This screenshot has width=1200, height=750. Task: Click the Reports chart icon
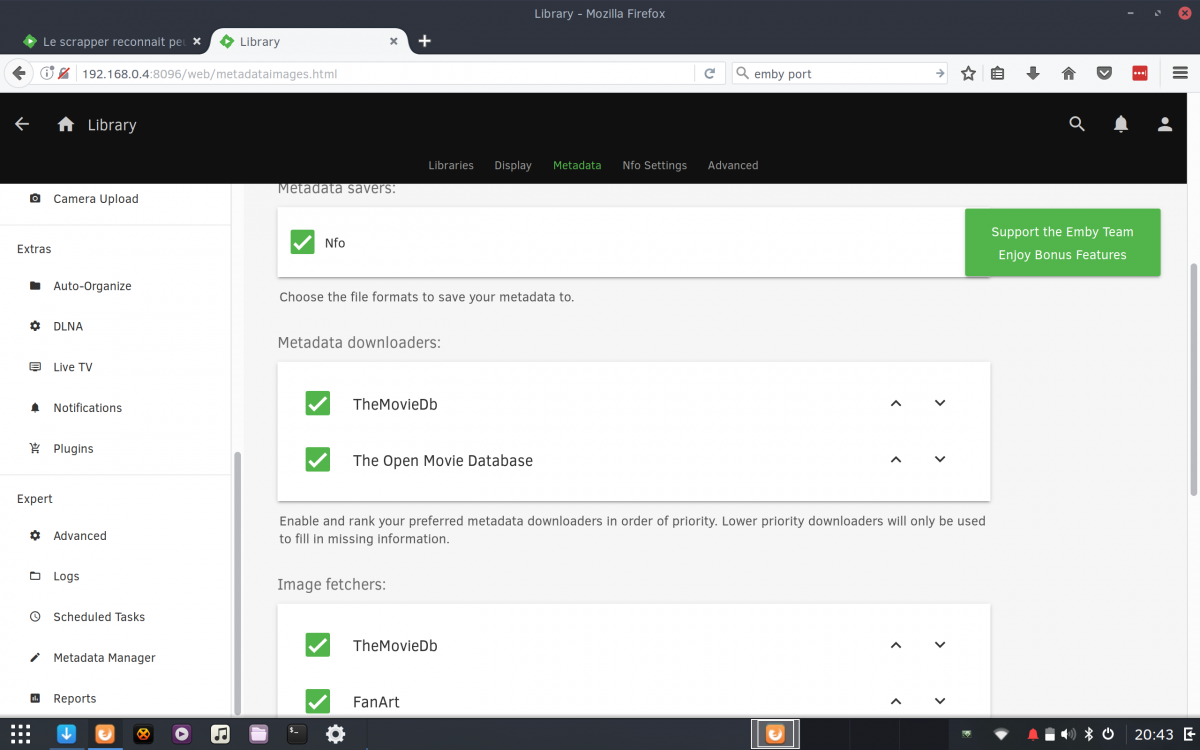[x=35, y=699]
